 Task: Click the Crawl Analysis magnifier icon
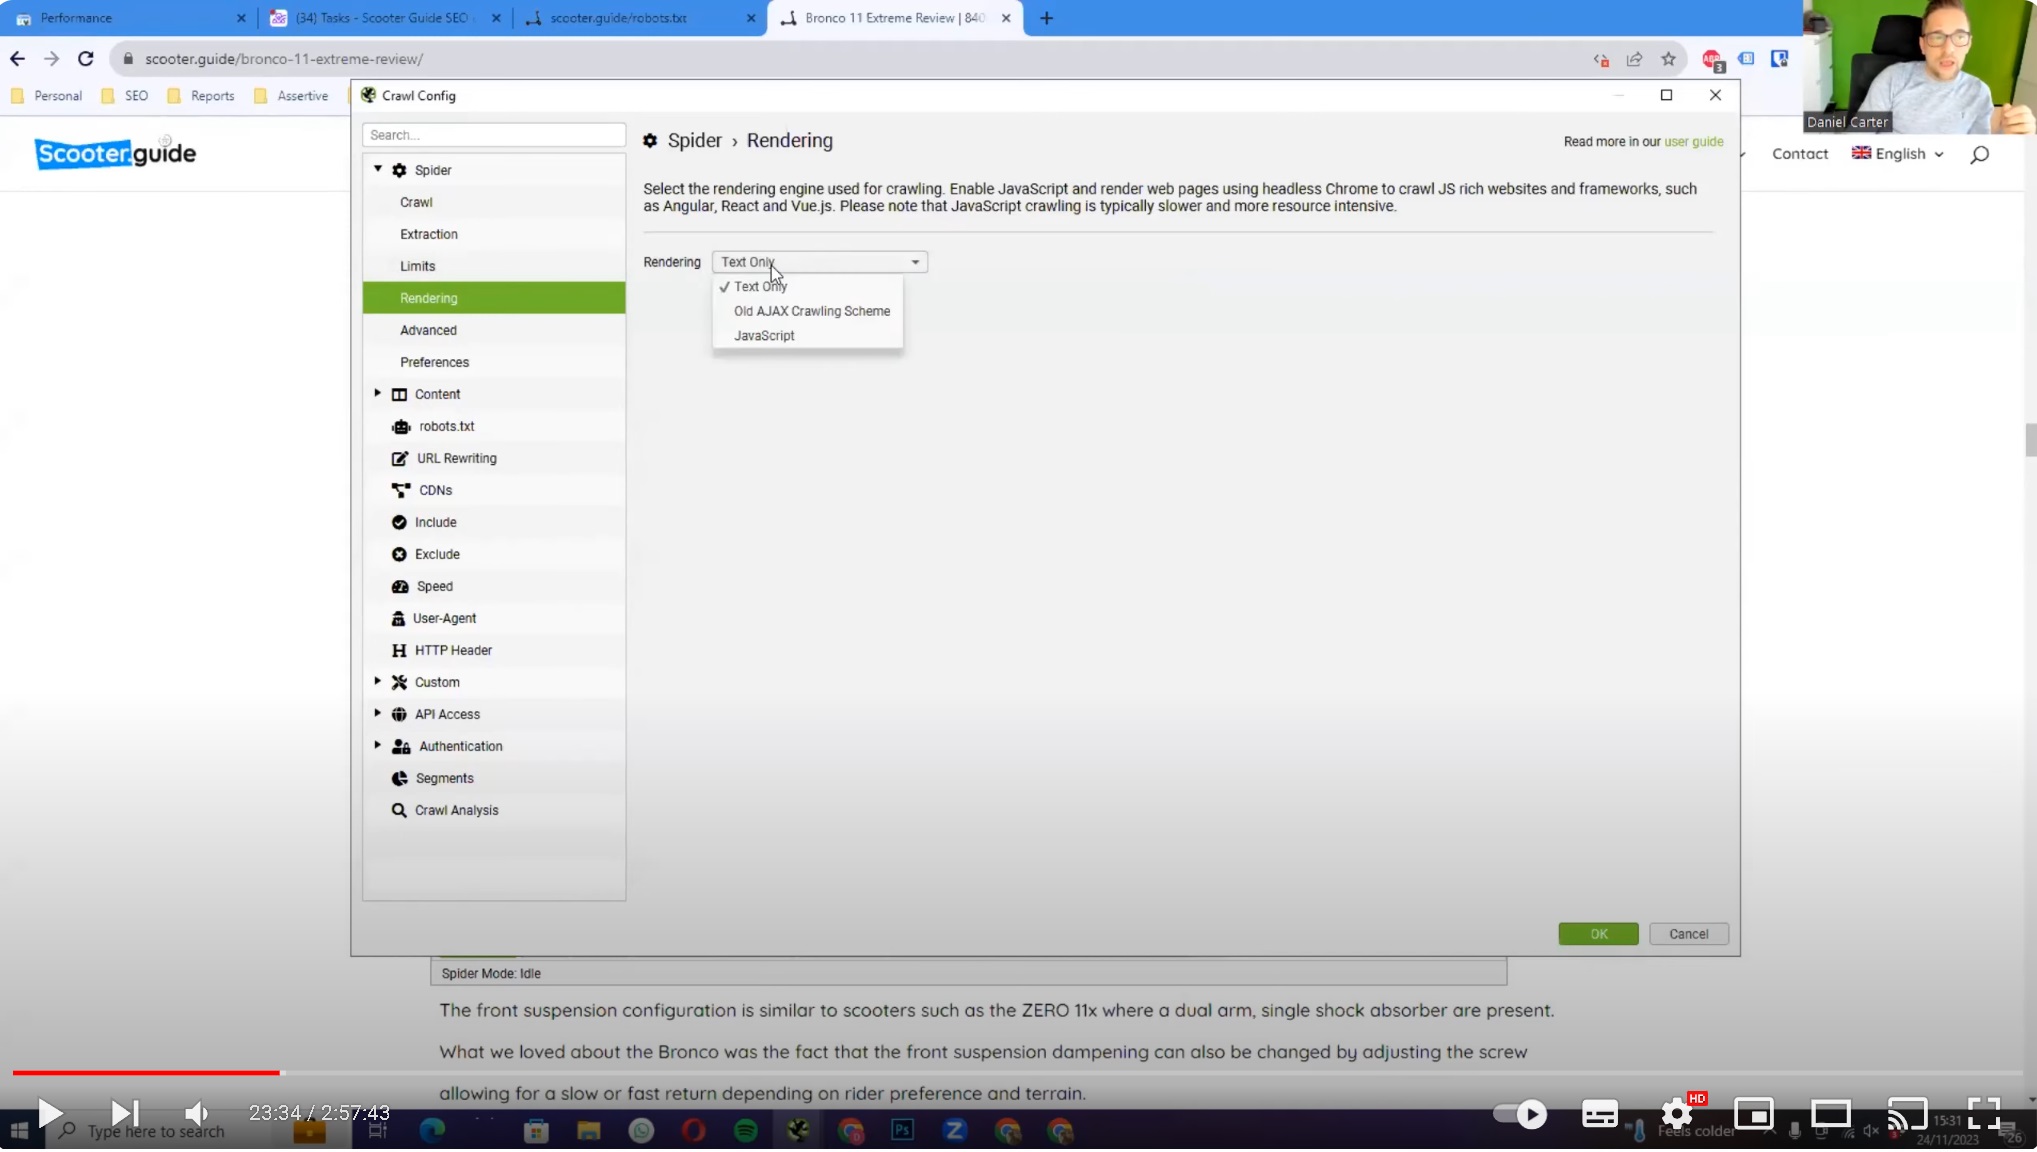point(399,811)
